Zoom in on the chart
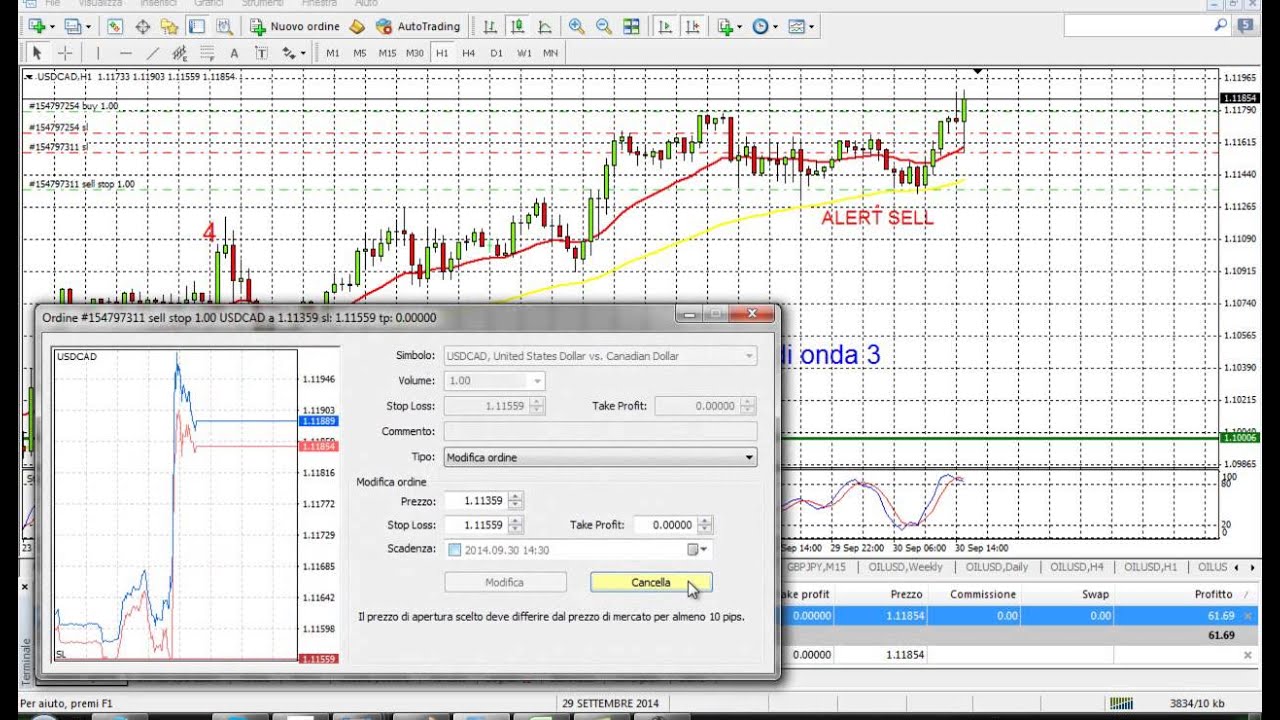This screenshot has height=720, width=1280. coord(577,26)
